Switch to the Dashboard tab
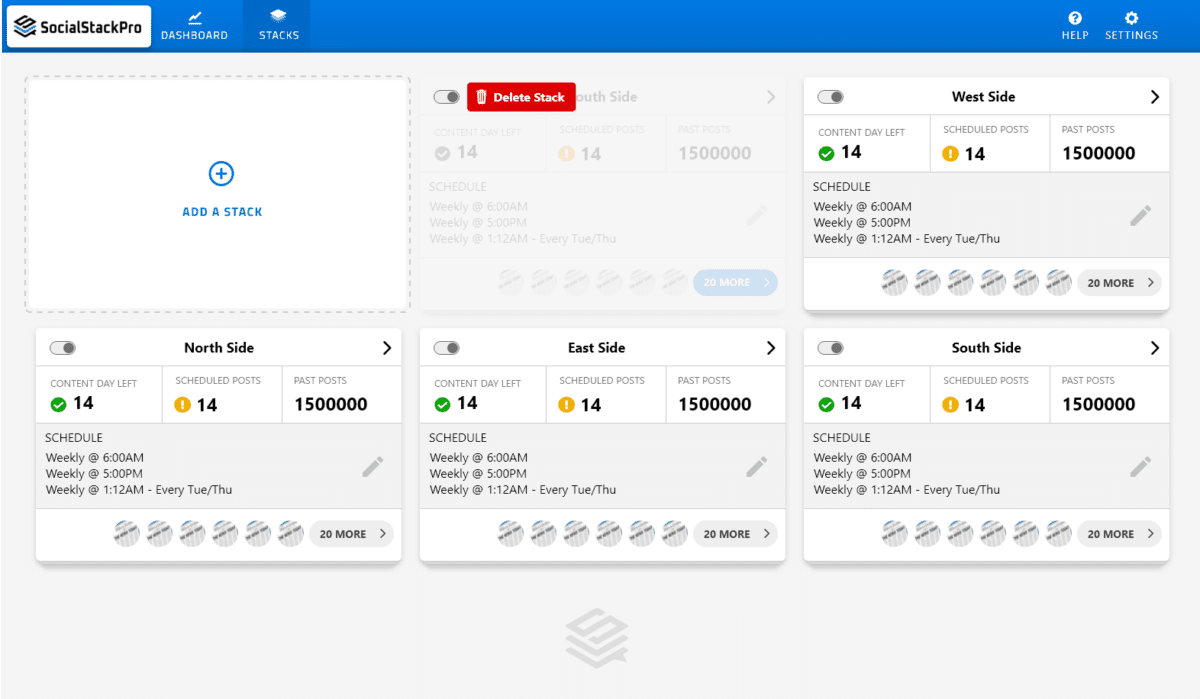Image resolution: width=1200 pixels, height=699 pixels. 194,26
